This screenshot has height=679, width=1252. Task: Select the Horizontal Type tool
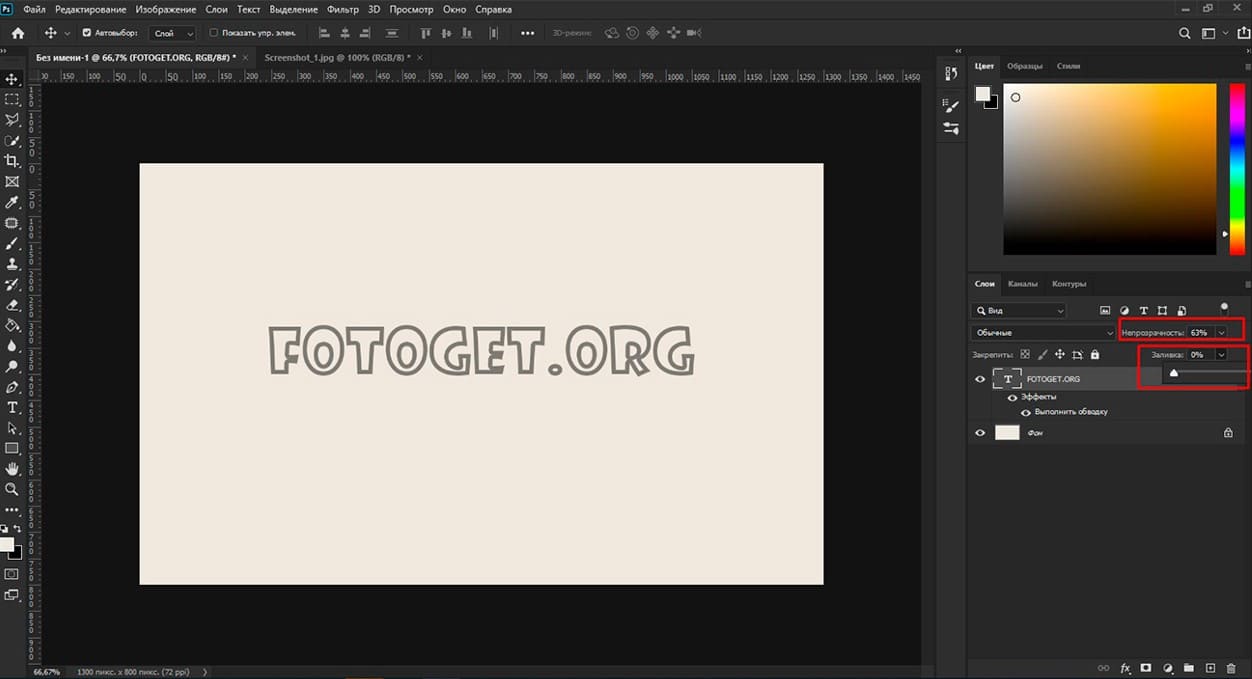click(12, 407)
